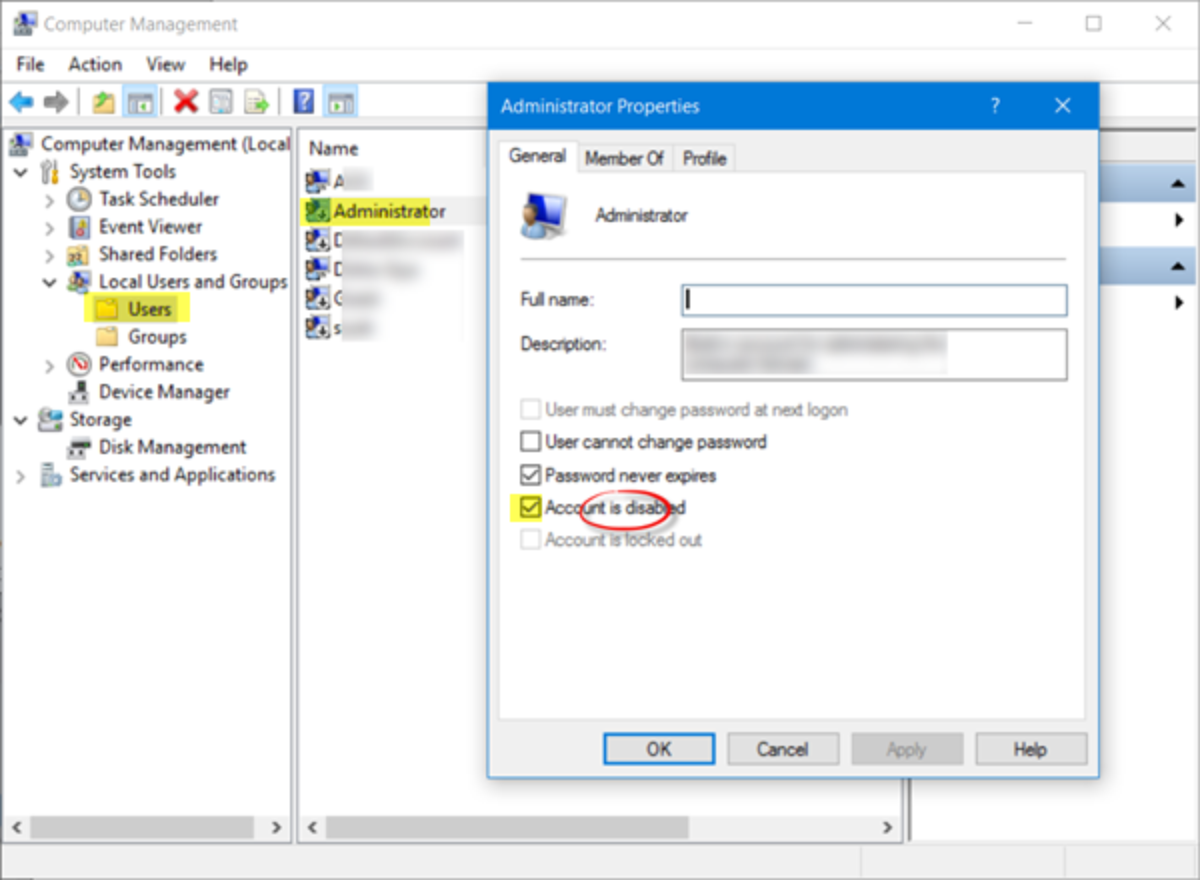Open Help via blue question mark icon
Image resolution: width=1200 pixels, height=880 pixels.
pyautogui.click(x=304, y=101)
